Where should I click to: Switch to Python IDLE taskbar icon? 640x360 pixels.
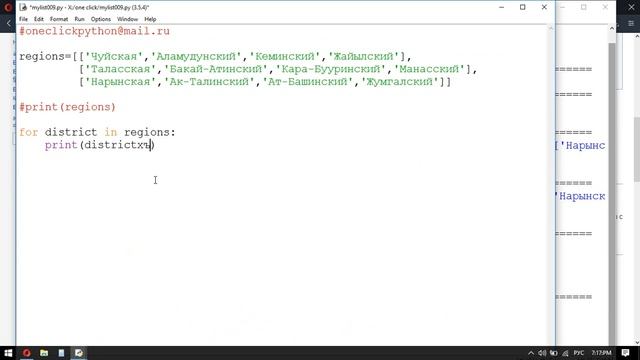click(79, 353)
